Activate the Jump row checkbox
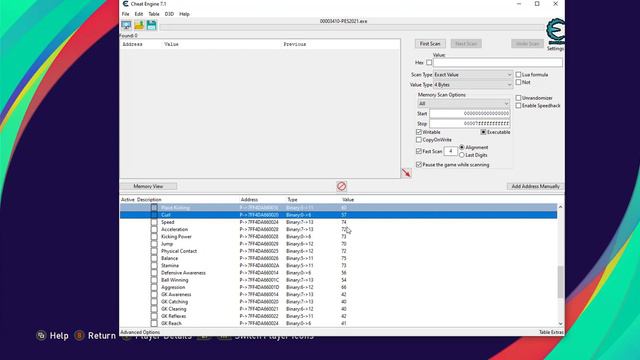Image resolution: width=640 pixels, height=360 pixels. (x=154, y=244)
